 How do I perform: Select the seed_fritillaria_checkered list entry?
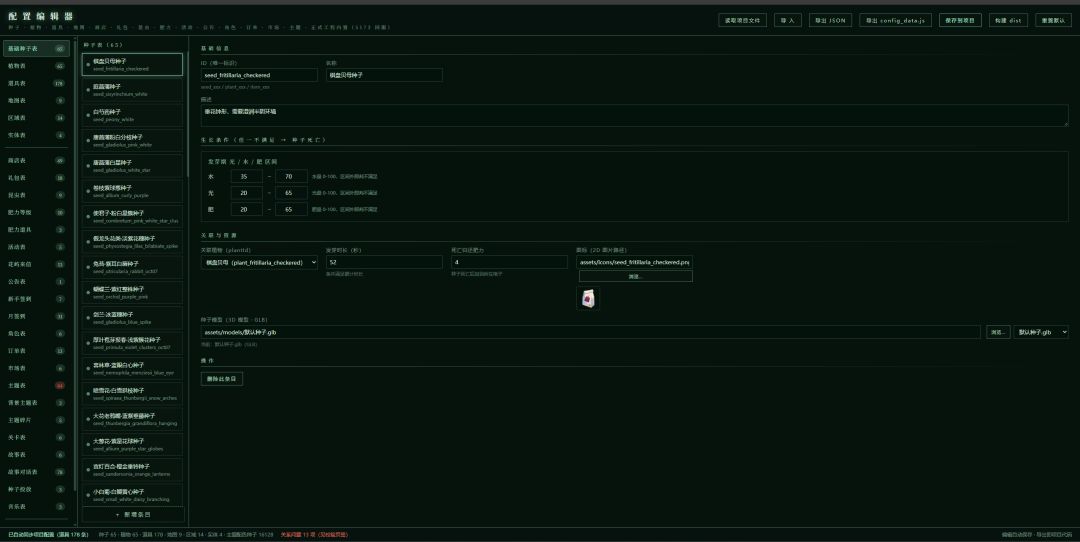point(132,65)
